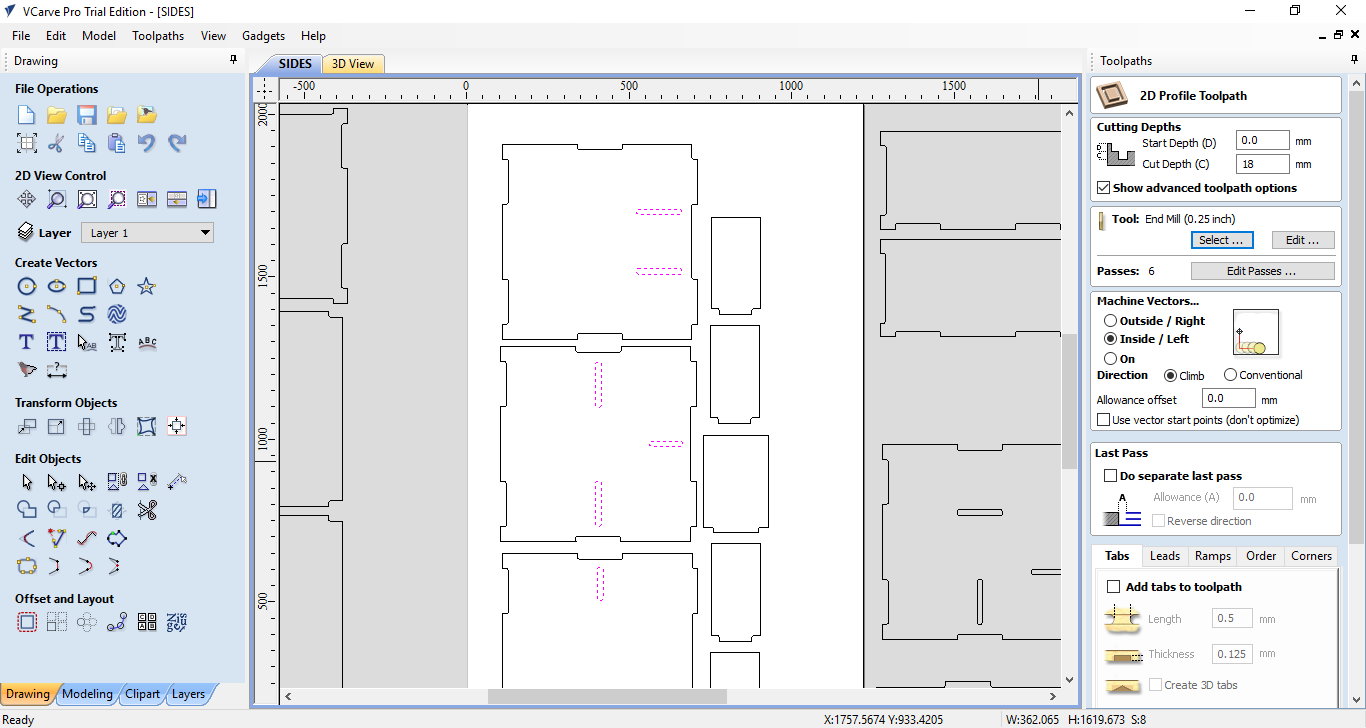Open the Order tab
The image size is (1366, 728).
coord(1261,556)
